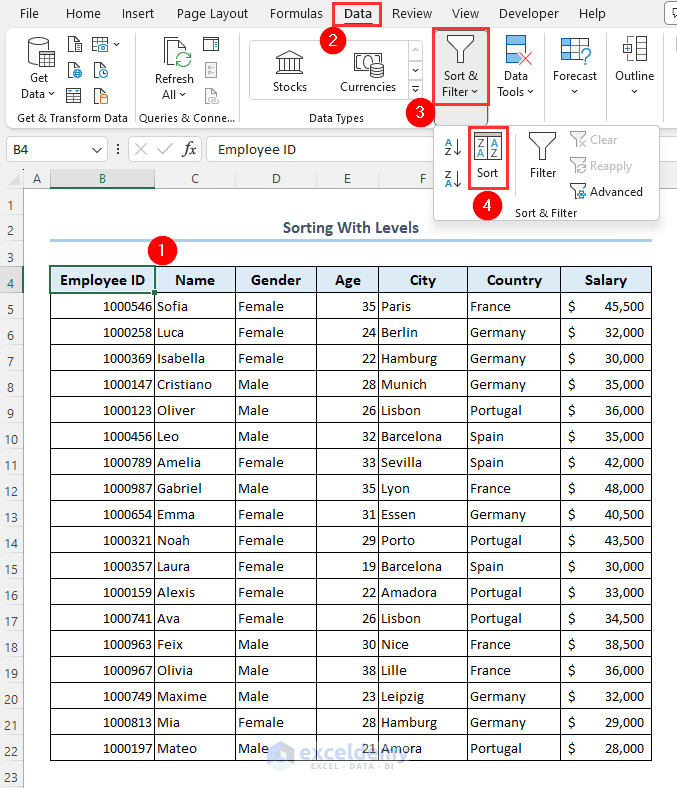
Task: Open Advanced filter options
Action: pos(606,191)
